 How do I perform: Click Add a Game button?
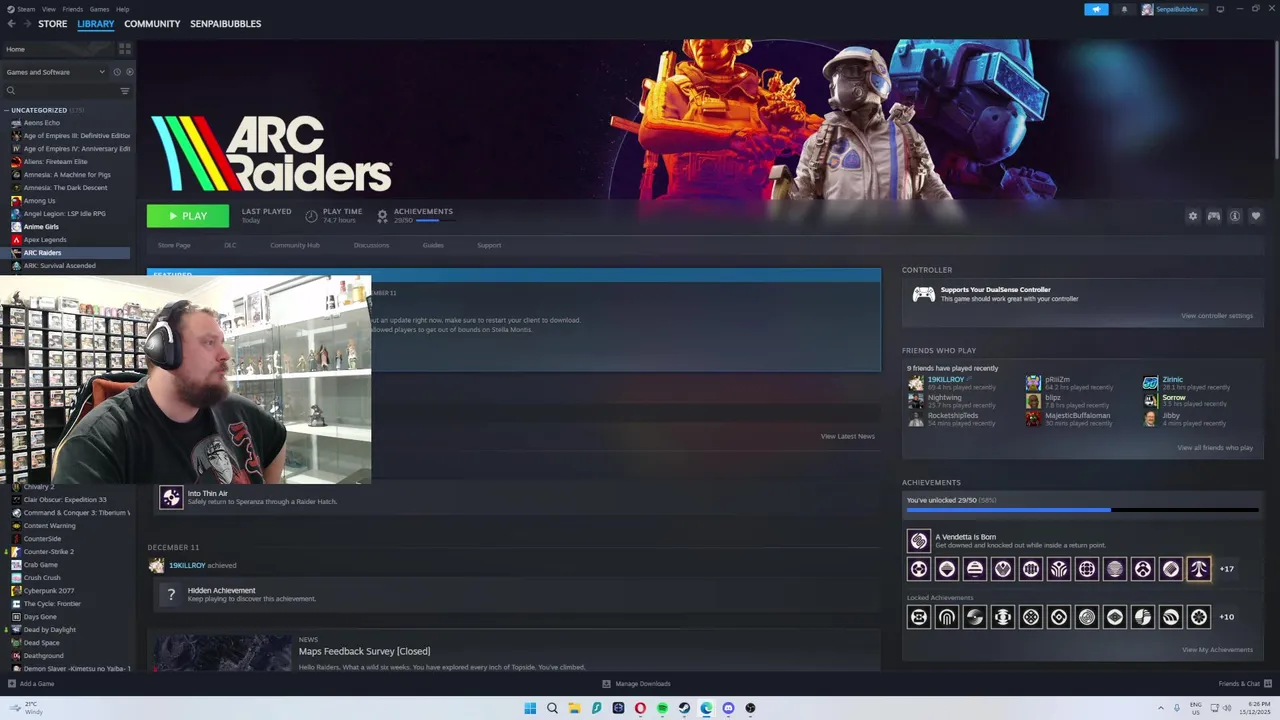[x=31, y=684]
